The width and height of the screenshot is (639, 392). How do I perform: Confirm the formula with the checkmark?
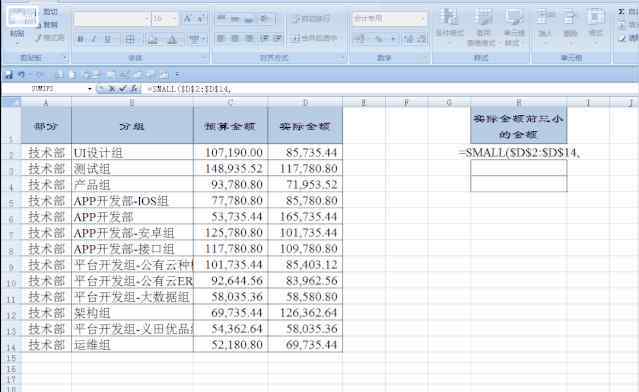tap(123, 89)
